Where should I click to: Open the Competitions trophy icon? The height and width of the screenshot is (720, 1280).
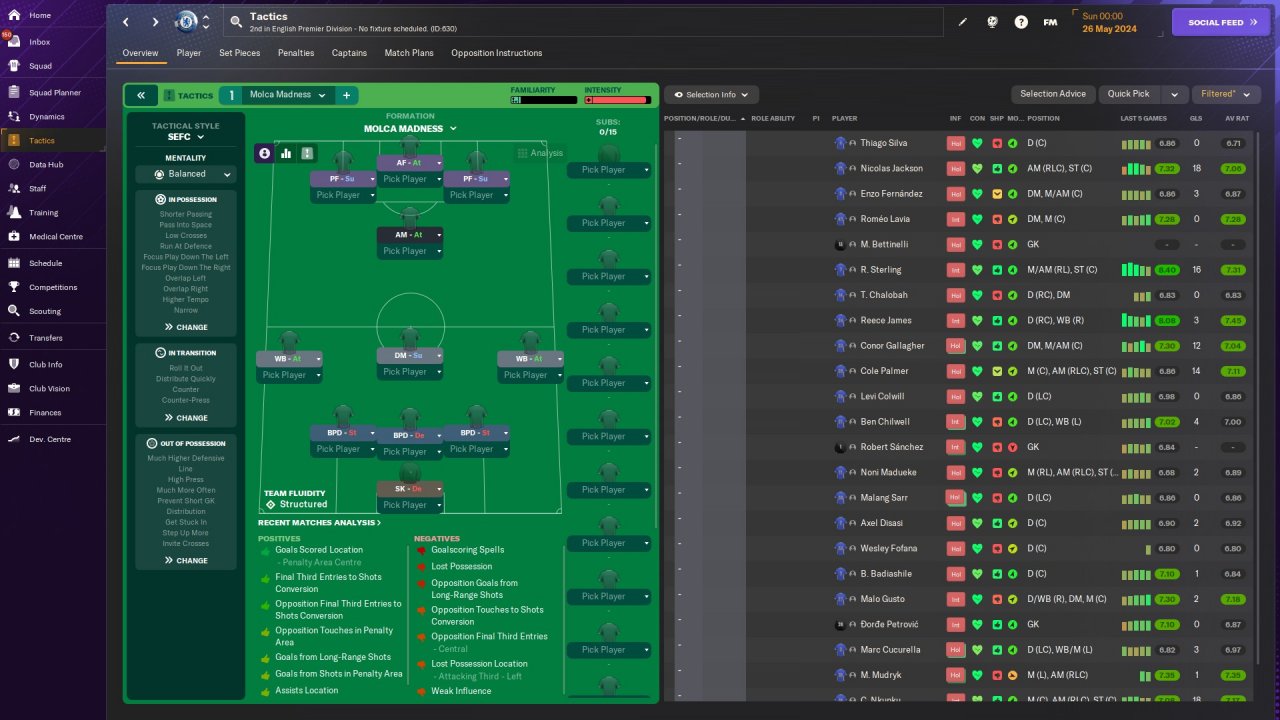[x=14, y=287]
